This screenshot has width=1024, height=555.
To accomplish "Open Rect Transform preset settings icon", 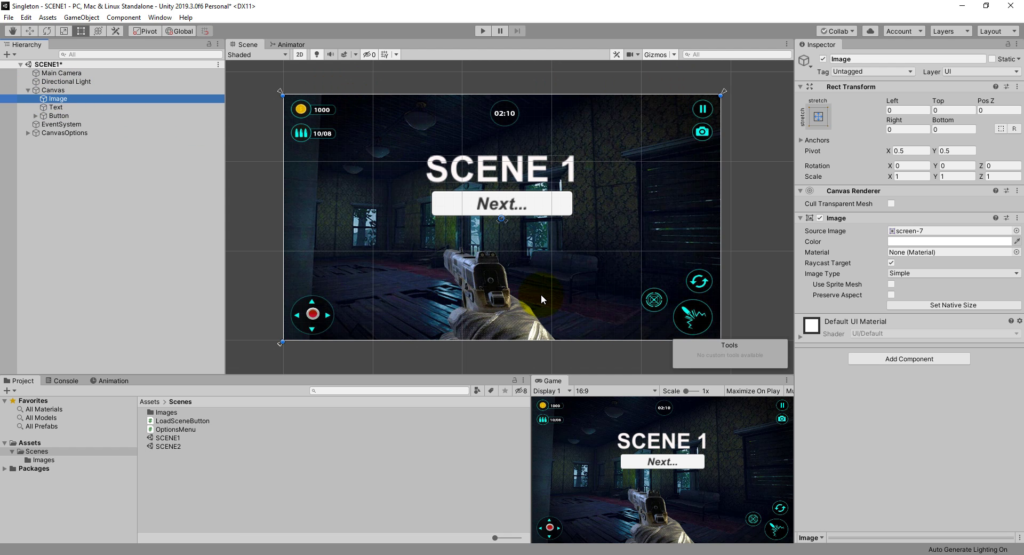I will click(x=1006, y=86).
